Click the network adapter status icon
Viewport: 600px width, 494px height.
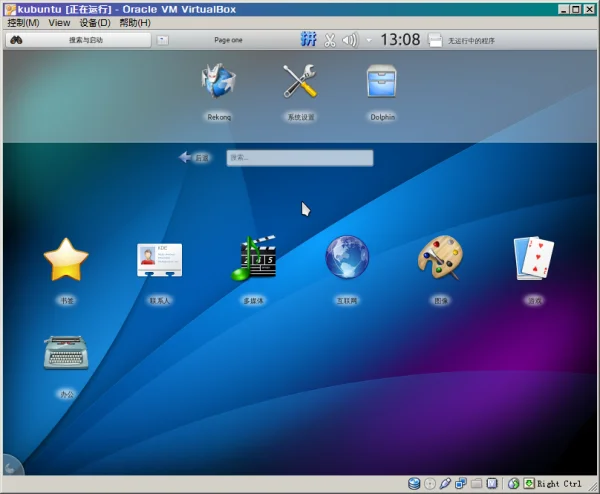(461, 484)
